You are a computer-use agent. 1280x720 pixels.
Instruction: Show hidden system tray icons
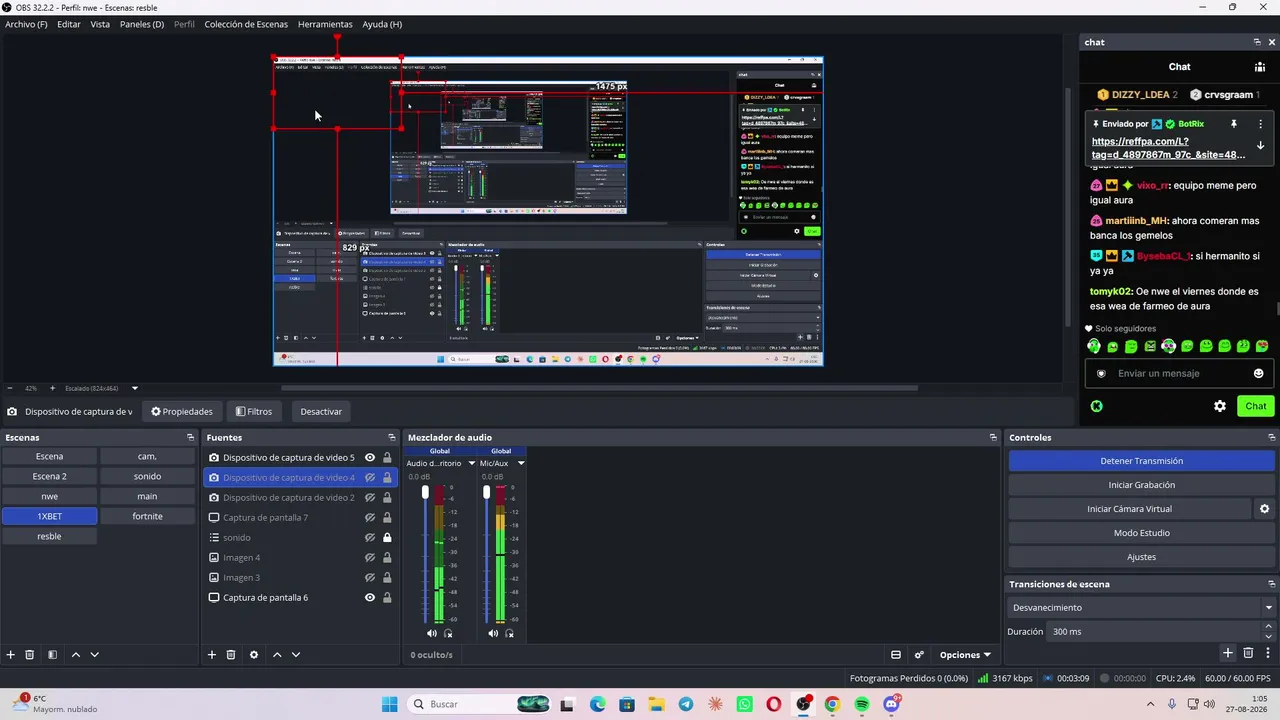pos(1150,704)
